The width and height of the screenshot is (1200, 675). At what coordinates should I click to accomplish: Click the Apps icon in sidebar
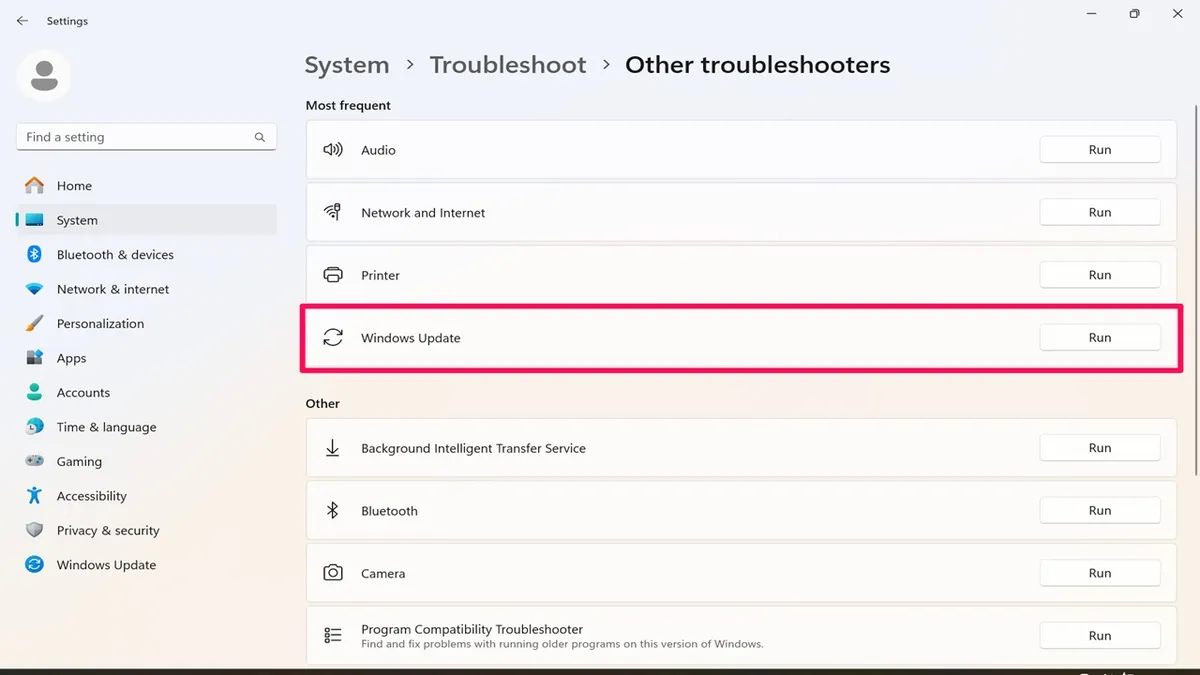tap(35, 358)
